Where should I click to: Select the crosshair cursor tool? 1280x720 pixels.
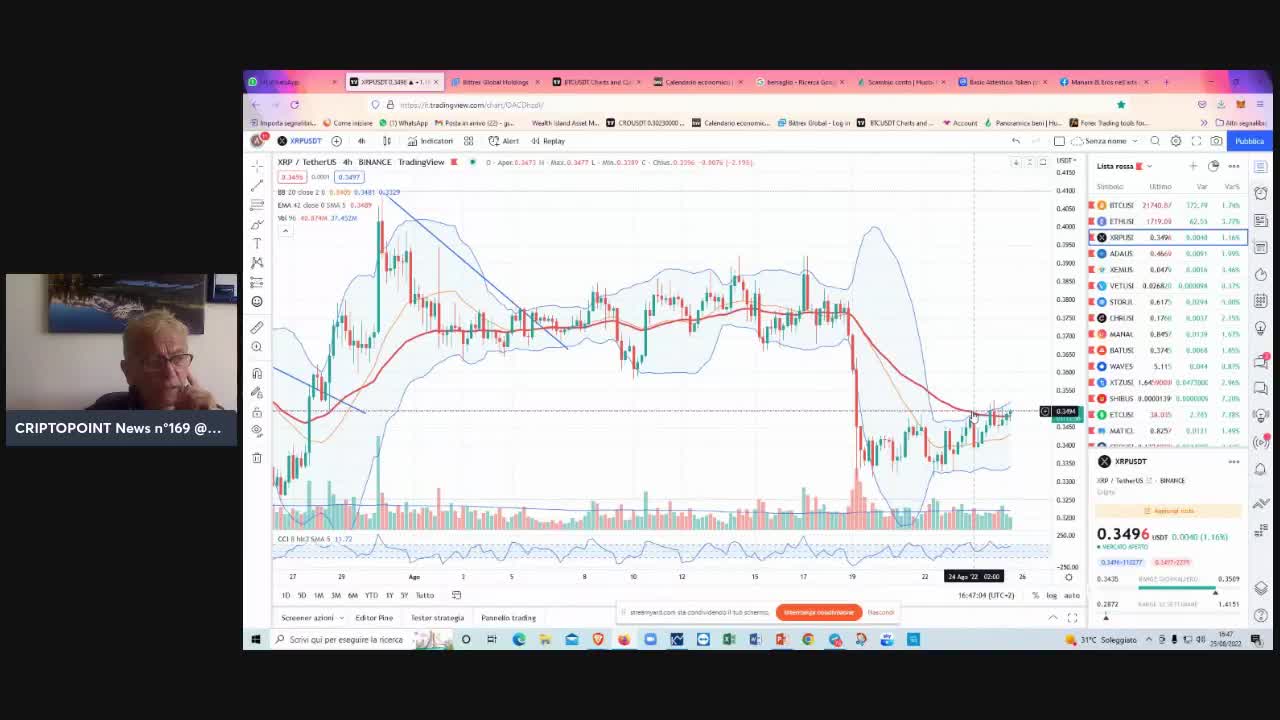[x=257, y=166]
